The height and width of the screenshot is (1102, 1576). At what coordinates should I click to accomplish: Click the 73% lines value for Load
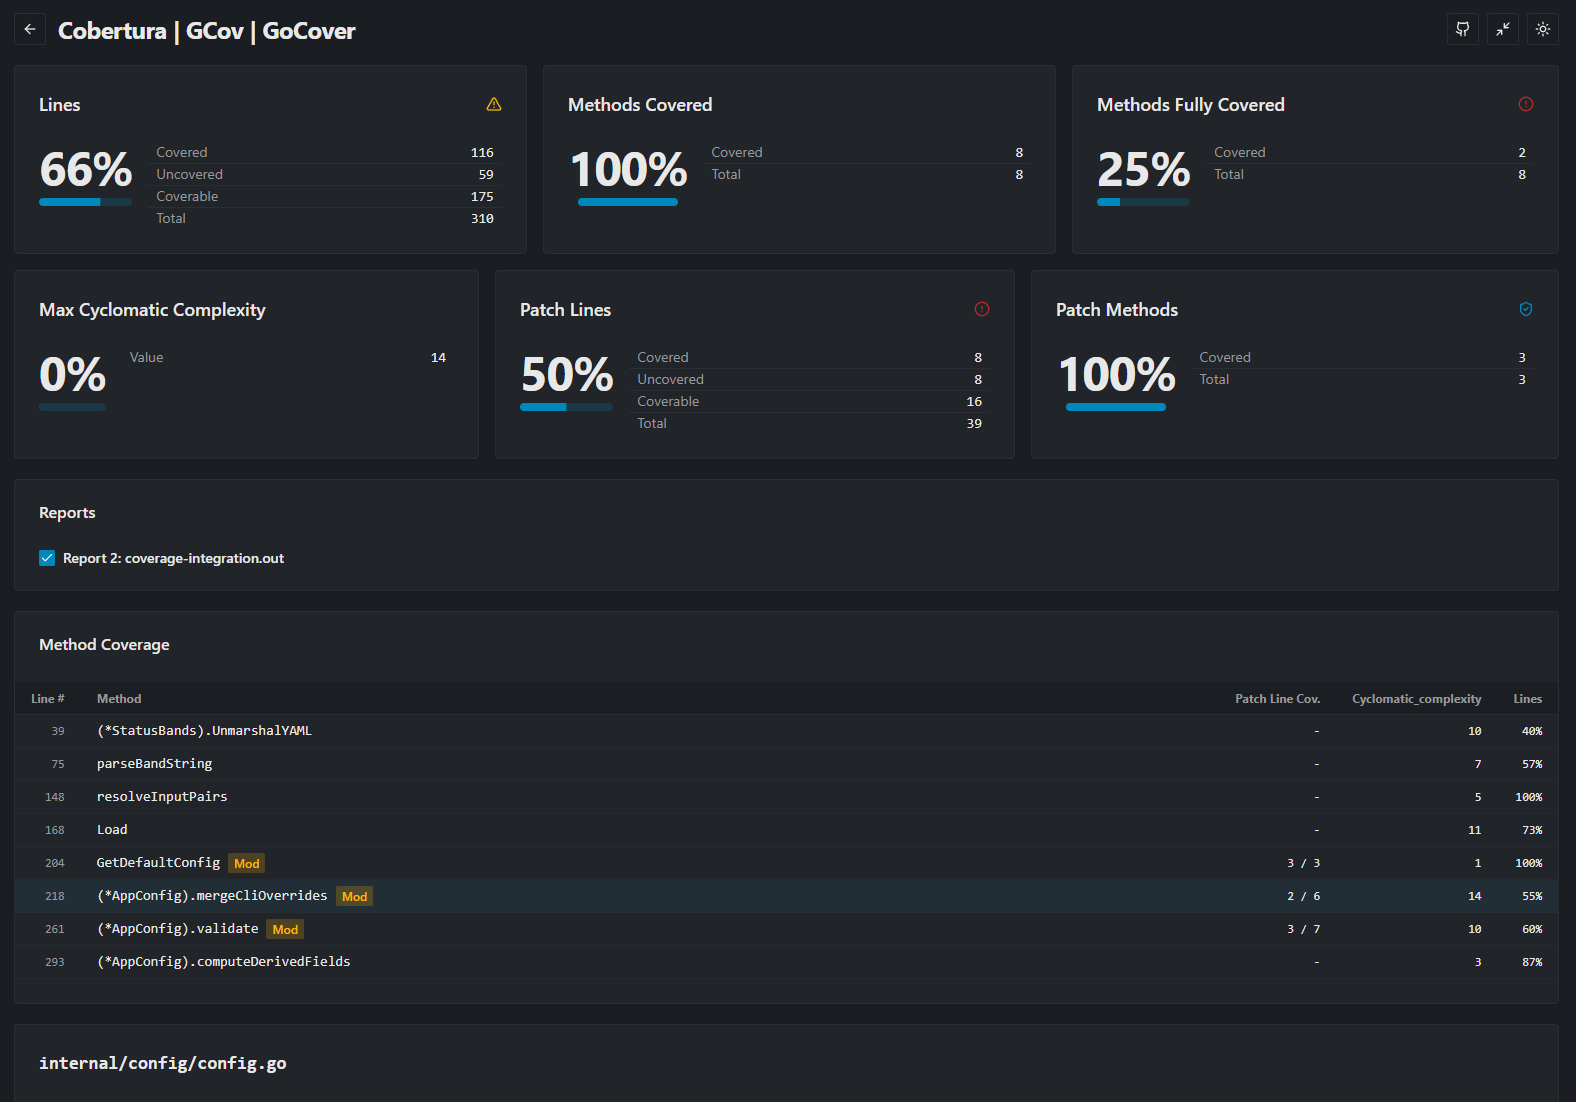pos(1532,830)
